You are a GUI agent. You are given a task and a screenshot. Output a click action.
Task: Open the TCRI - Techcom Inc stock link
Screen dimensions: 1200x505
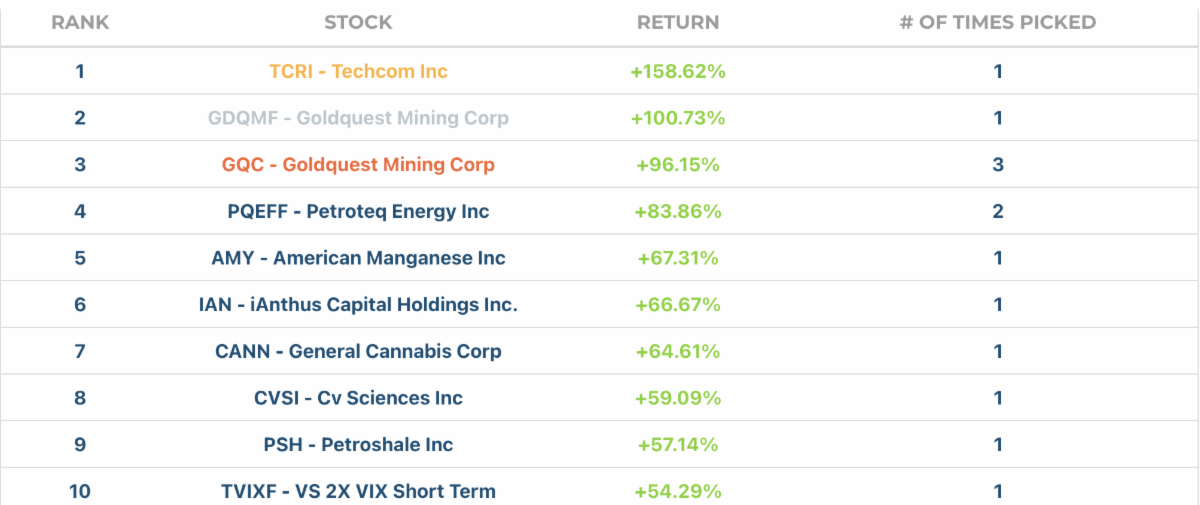[x=358, y=72]
